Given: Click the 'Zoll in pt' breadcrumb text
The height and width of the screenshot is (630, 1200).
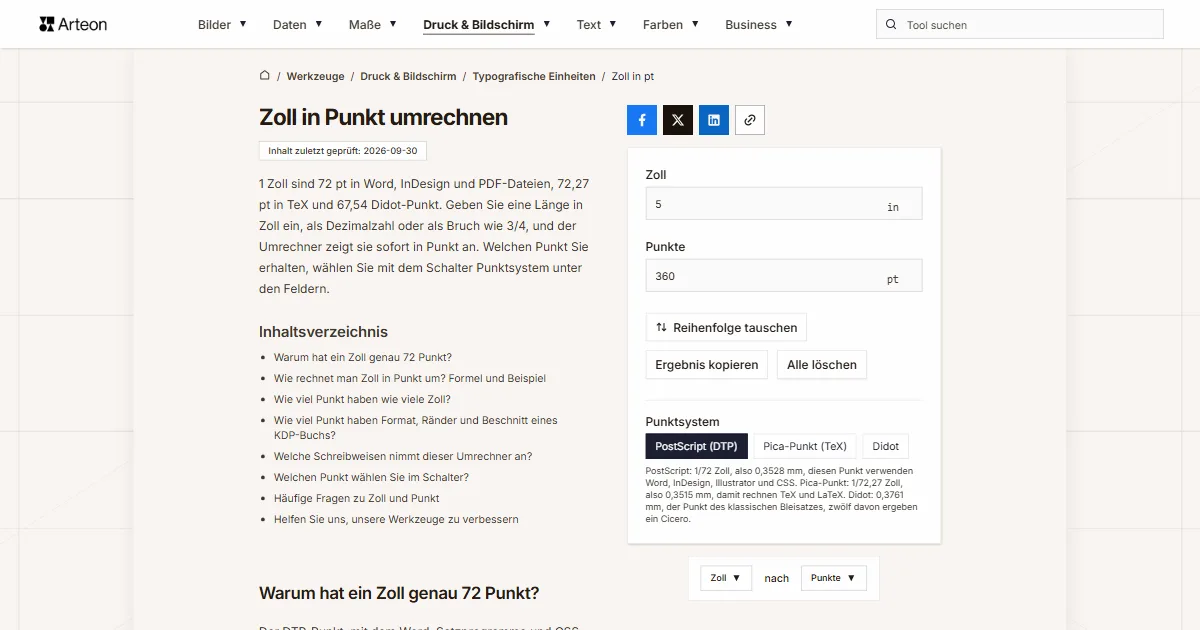Looking at the screenshot, I should click(x=633, y=76).
